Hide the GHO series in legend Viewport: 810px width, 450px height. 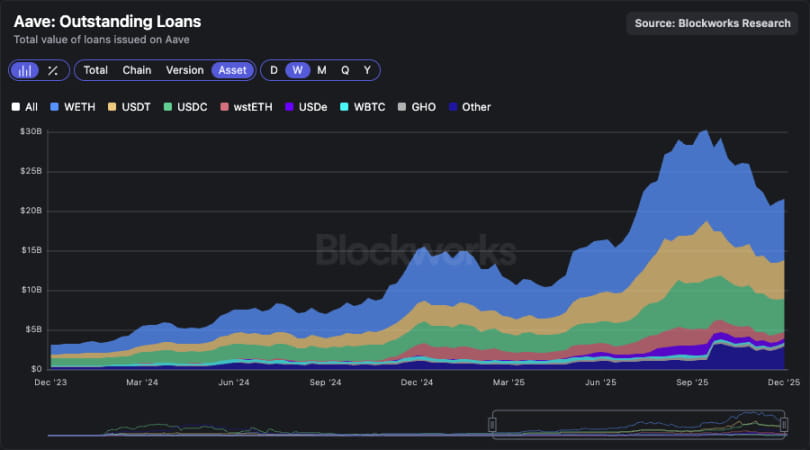(x=416, y=107)
